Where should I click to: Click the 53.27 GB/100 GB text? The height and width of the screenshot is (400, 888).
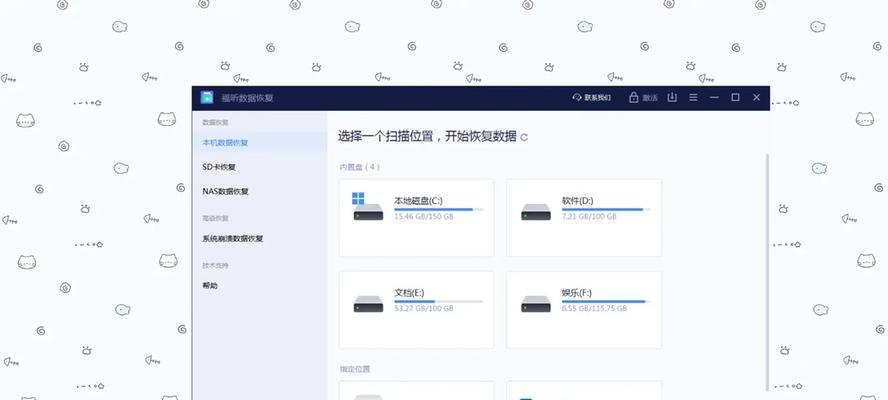424,309
